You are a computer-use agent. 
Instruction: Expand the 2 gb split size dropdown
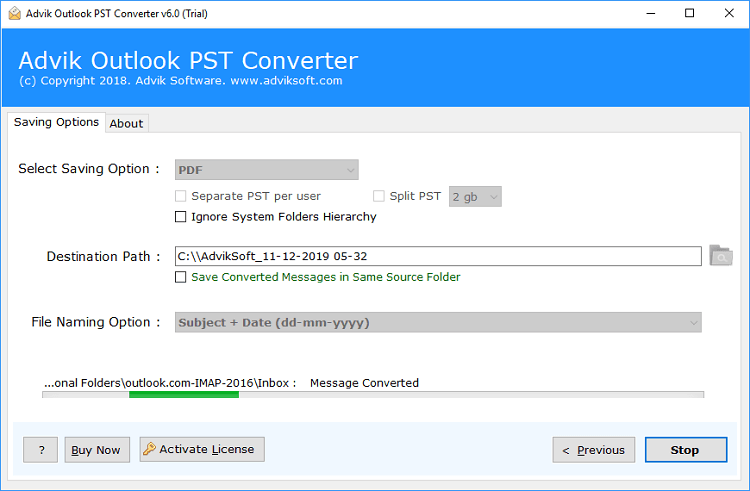475,196
